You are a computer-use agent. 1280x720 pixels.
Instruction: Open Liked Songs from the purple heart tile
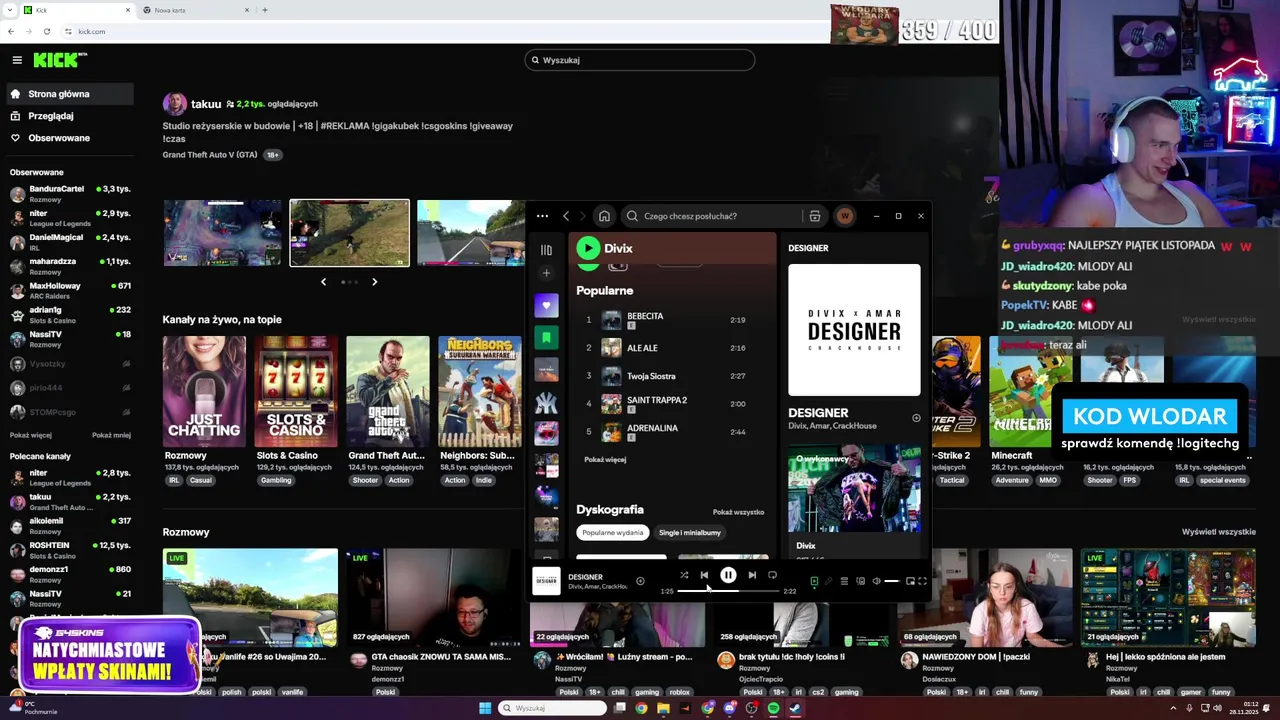[x=546, y=305]
